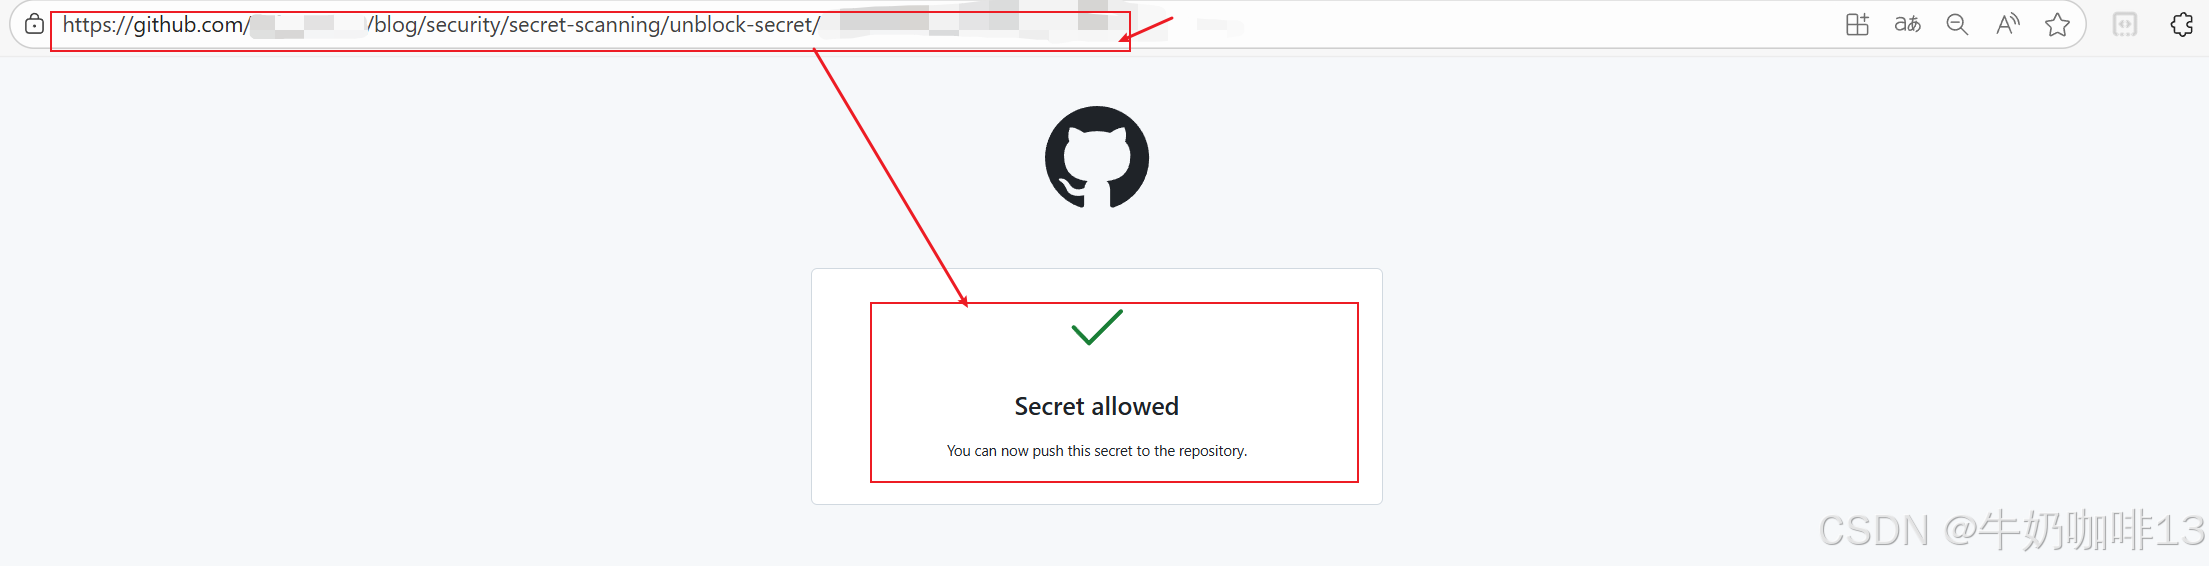Click the 'secret-scanning' segment of the URL
The width and height of the screenshot is (2209, 566).
[585, 25]
